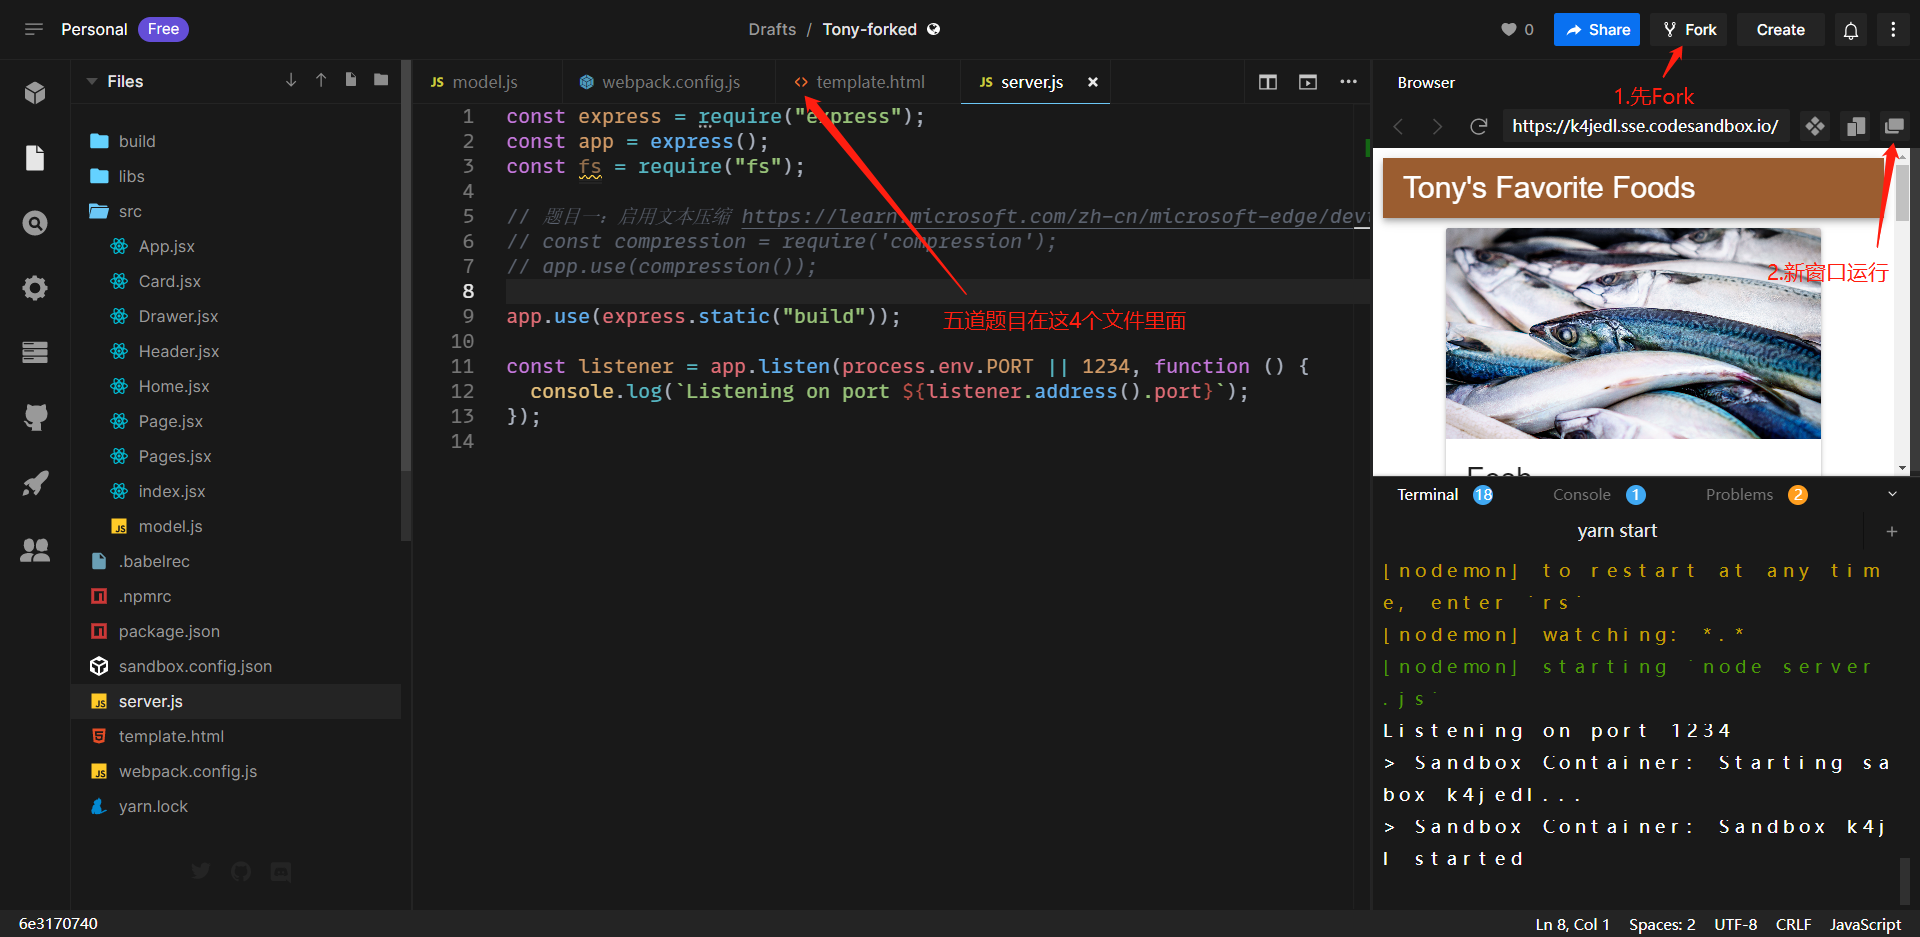Click Spaces: 2 in the status bar
Image resolution: width=1920 pixels, height=937 pixels.
[x=1662, y=924]
